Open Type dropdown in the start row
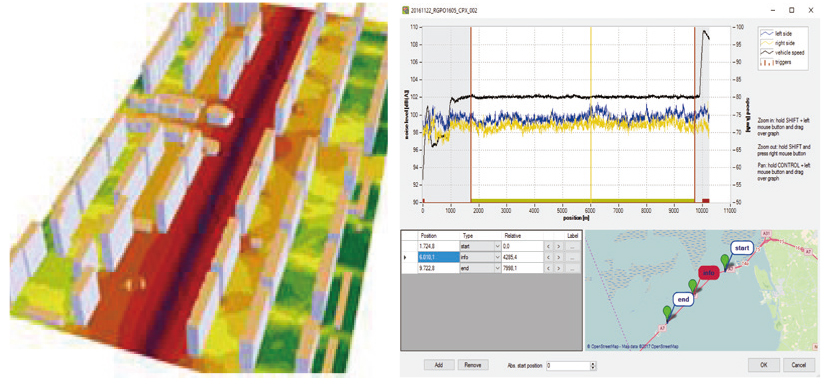This screenshot has width=824, height=384. 497,246
